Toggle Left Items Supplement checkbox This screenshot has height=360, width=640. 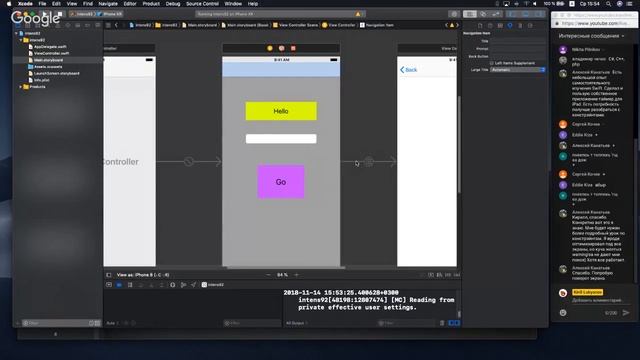coord(491,63)
